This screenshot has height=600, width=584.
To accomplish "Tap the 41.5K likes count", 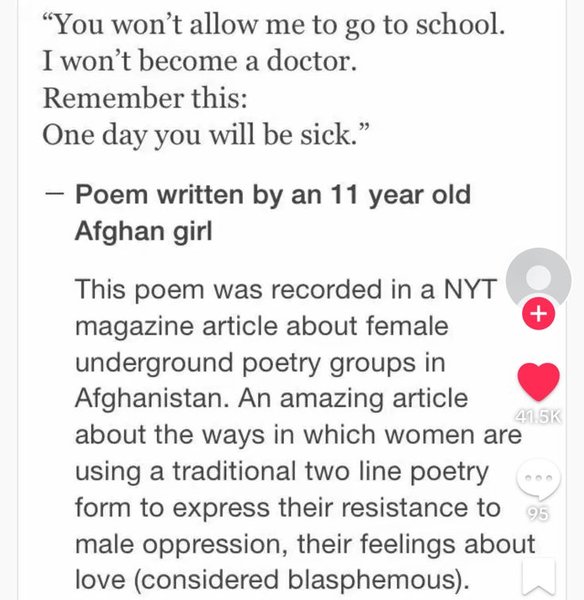I will click(x=538, y=417).
